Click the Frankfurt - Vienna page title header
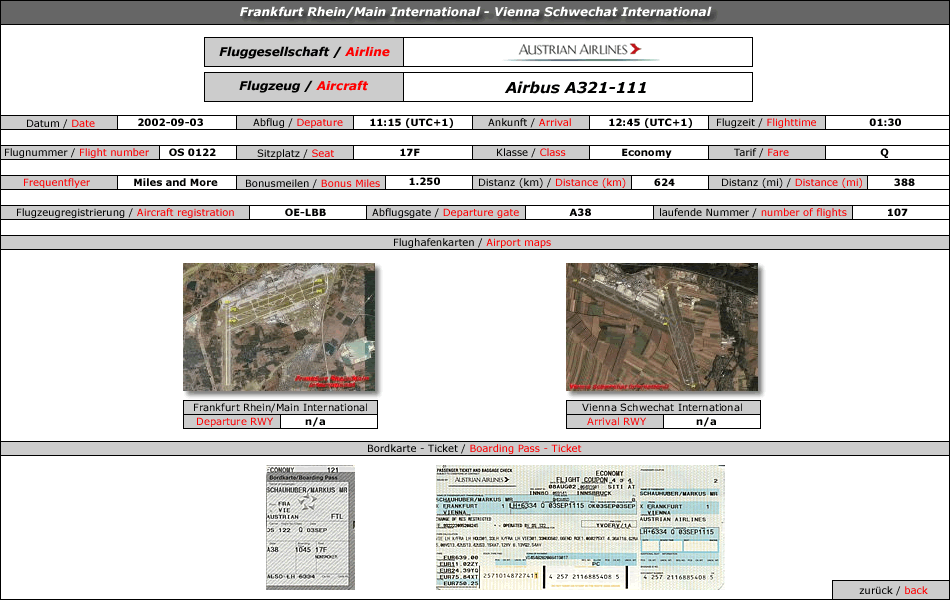Image resolution: width=950 pixels, height=600 pixels. (475, 12)
